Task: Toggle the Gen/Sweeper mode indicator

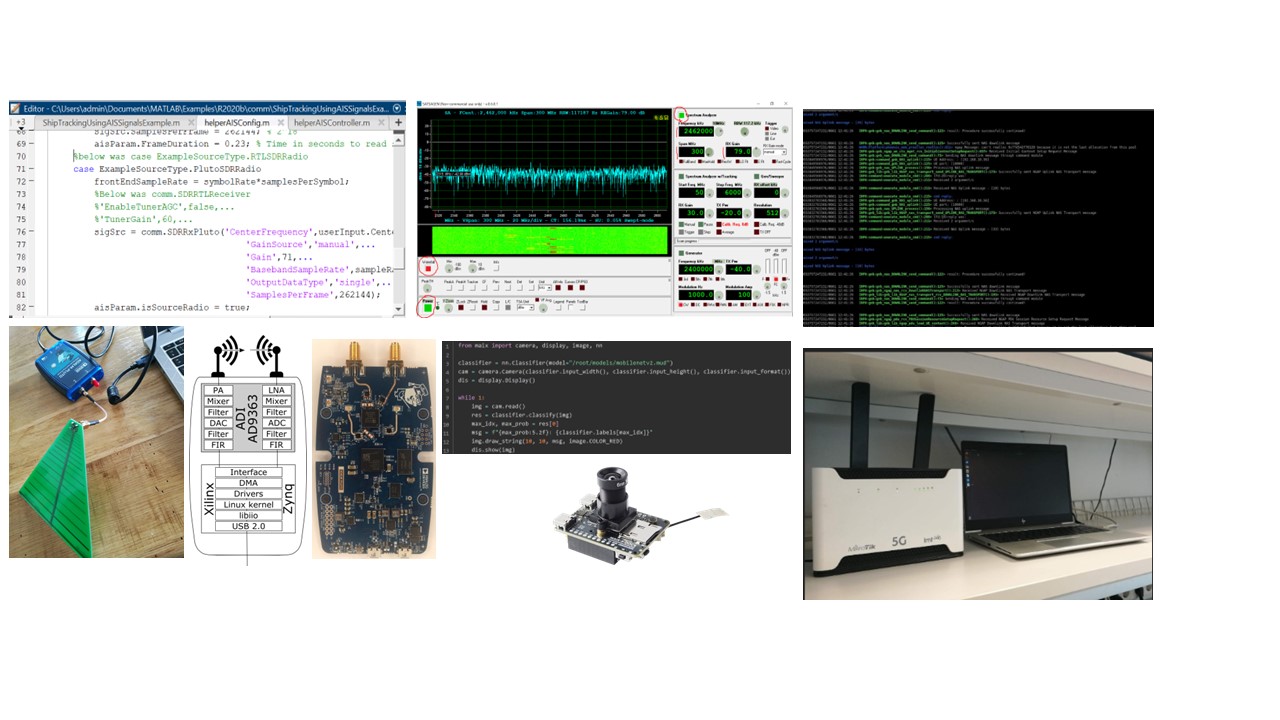Action: point(757,176)
